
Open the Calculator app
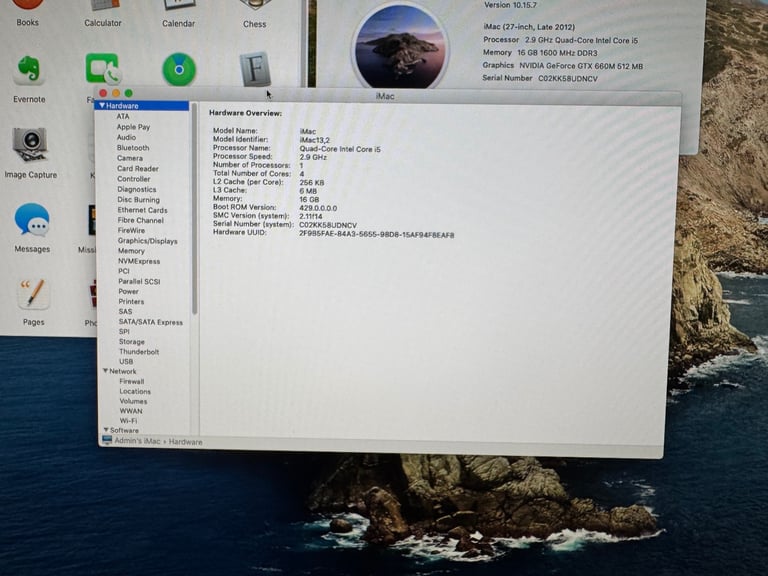103,6
